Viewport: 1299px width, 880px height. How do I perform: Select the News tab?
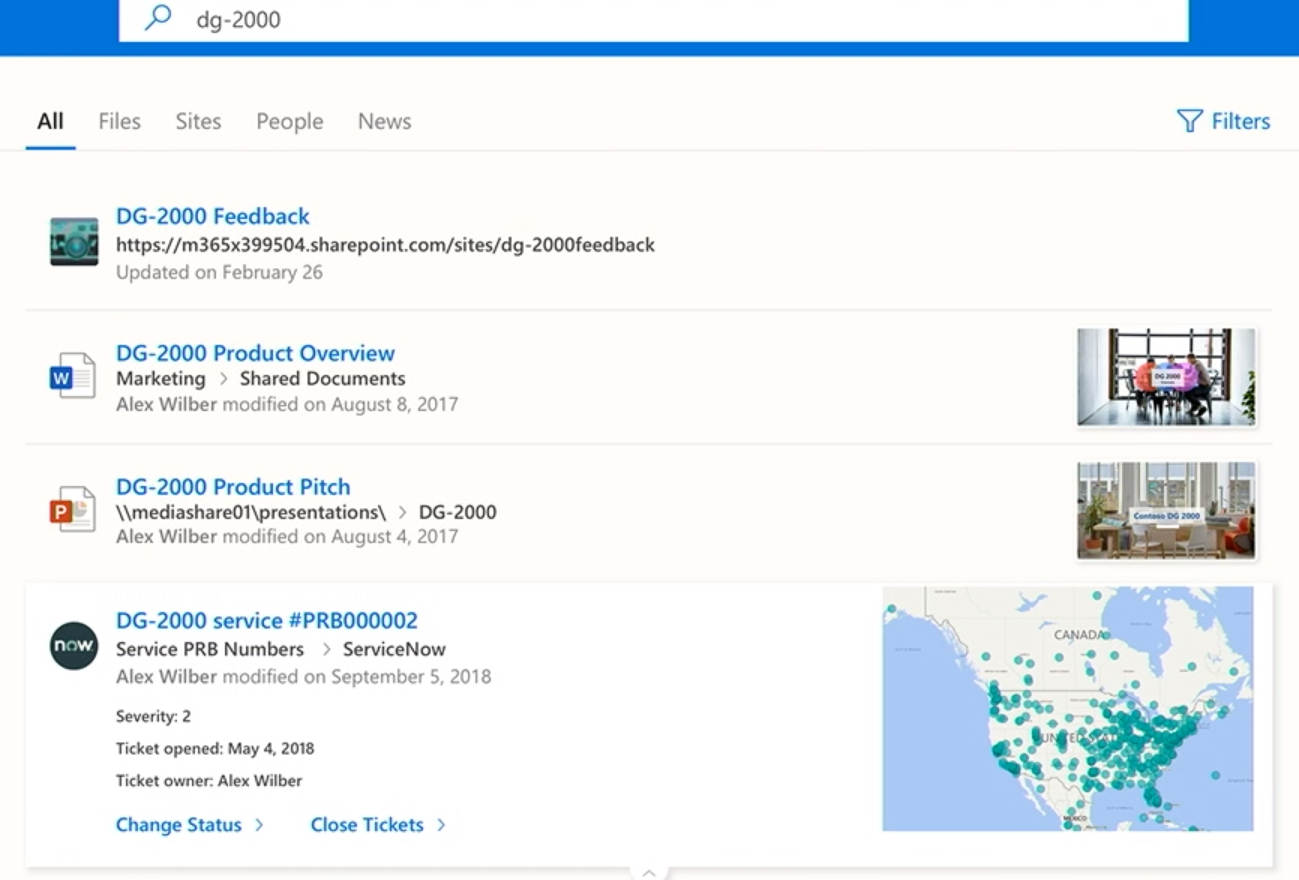[384, 121]
